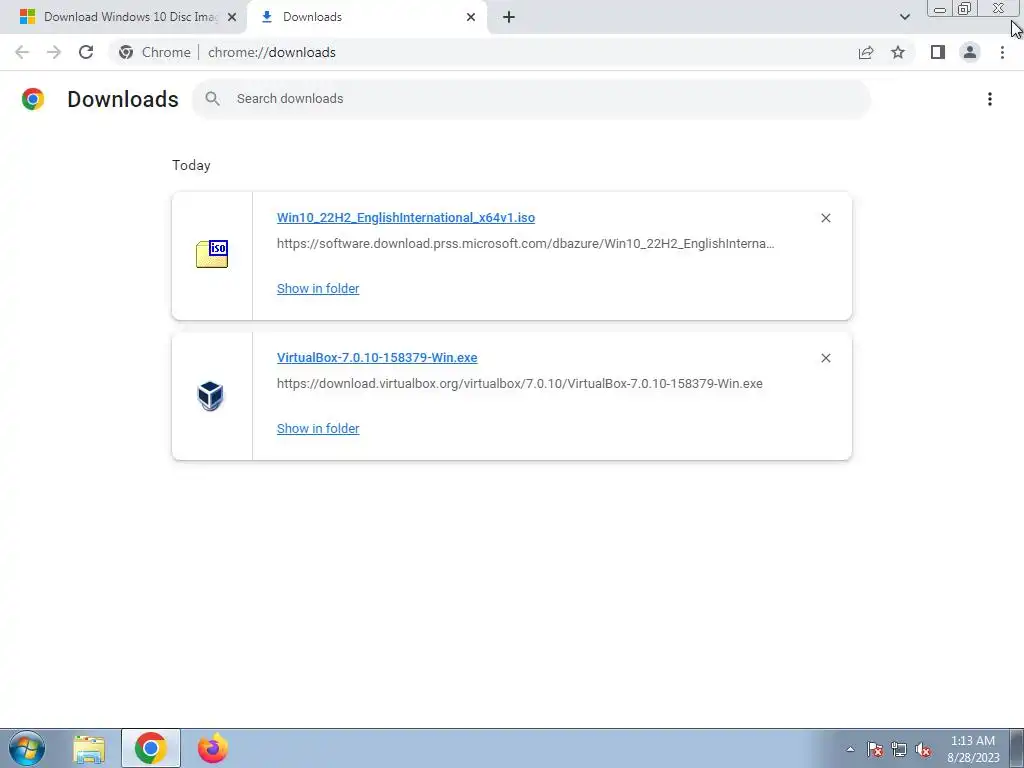Open the tab search dropdown chevron
1024x768 pixels.
(x=904, y=17)
